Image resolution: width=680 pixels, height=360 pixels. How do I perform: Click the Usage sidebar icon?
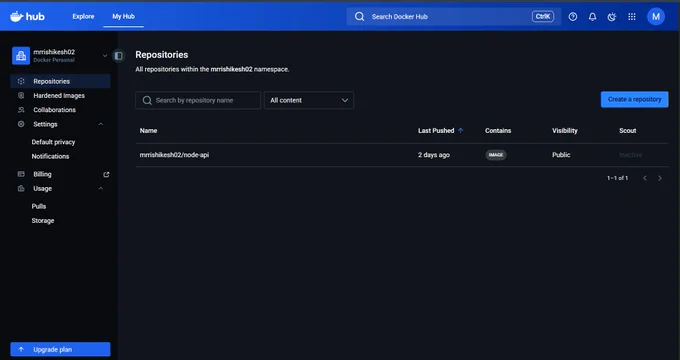point(21,188)
